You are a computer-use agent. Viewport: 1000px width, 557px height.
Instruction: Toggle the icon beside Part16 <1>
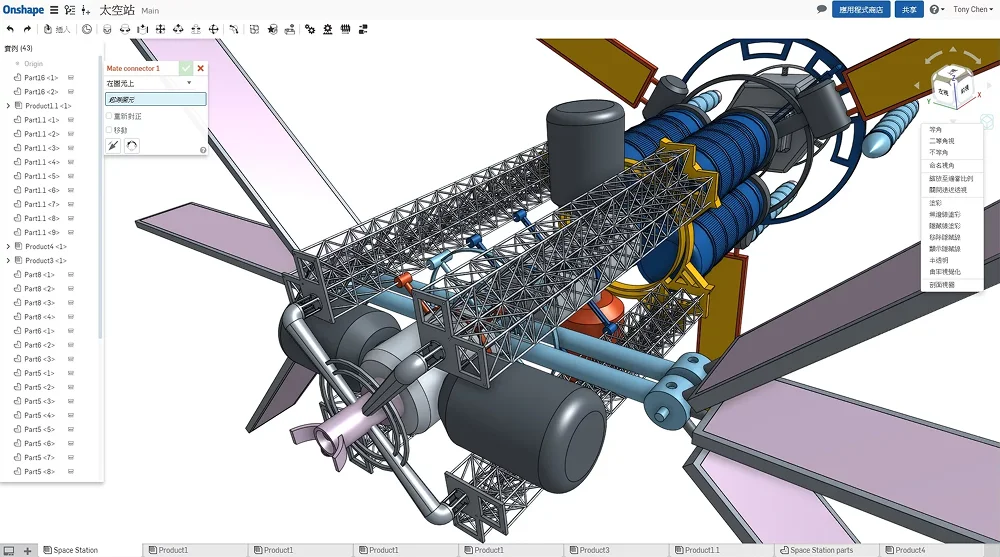click(71, 78)
